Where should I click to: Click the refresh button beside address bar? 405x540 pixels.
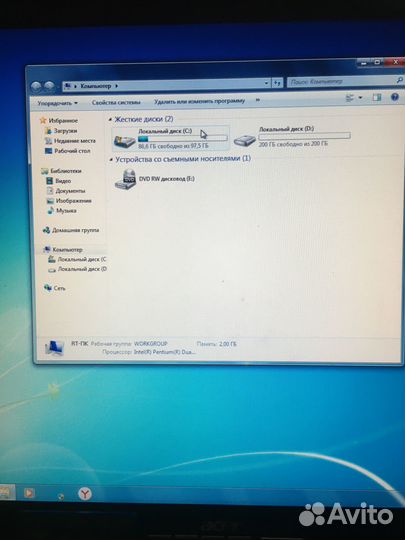[277, 83]
